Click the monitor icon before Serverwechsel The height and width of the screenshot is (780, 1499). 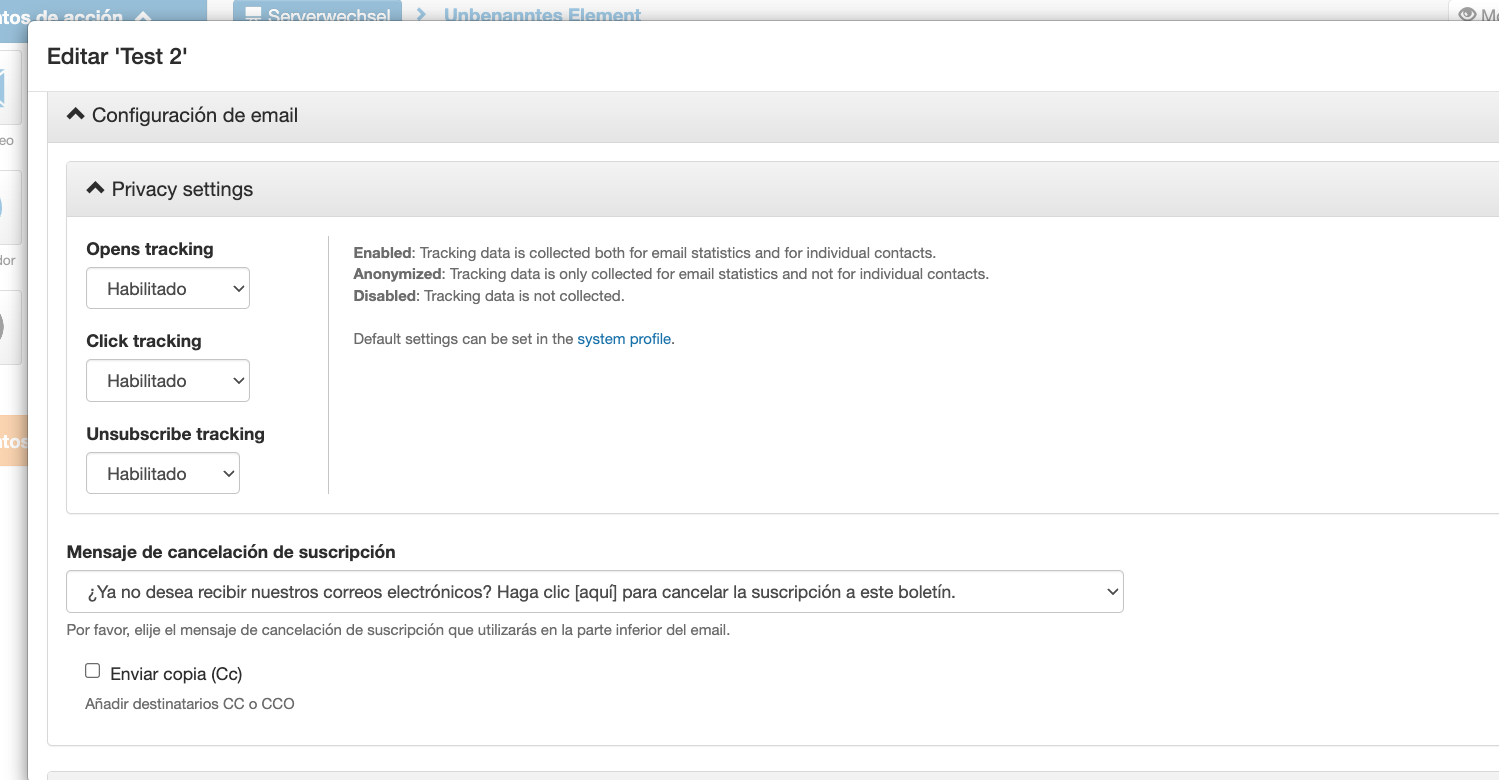253,14
